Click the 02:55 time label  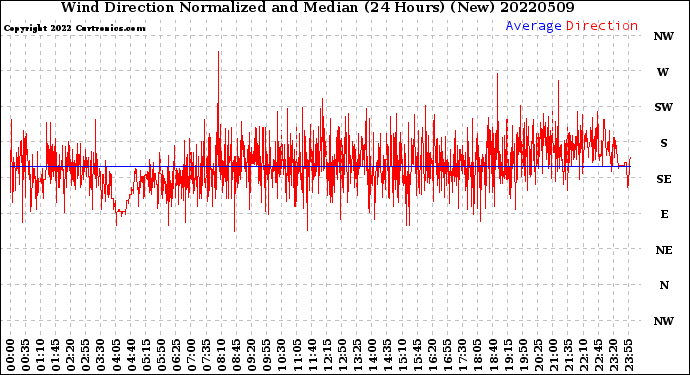pos(86,355)
